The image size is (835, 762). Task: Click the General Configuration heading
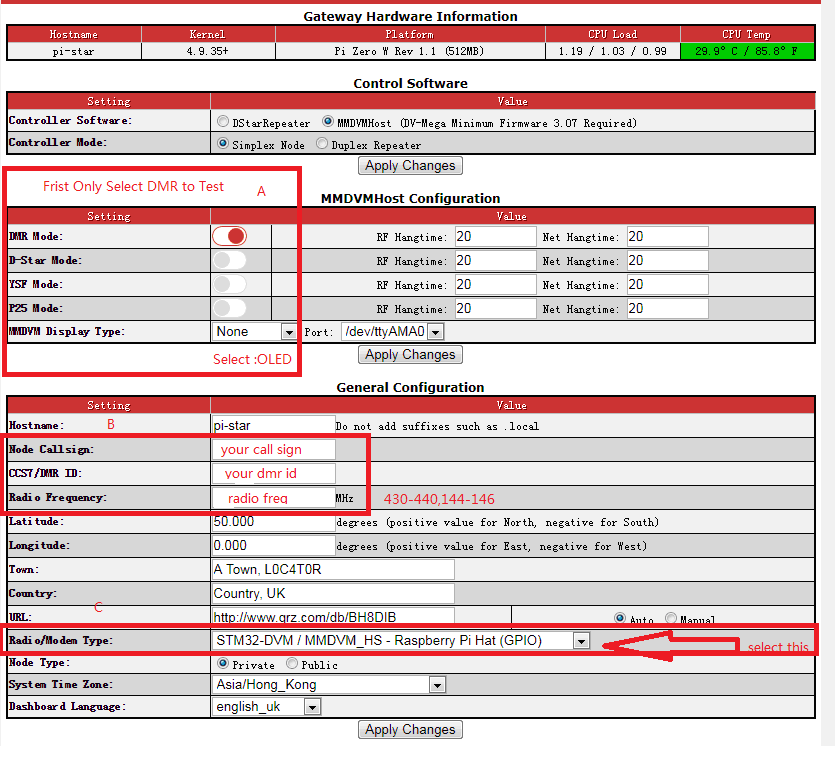410,387
